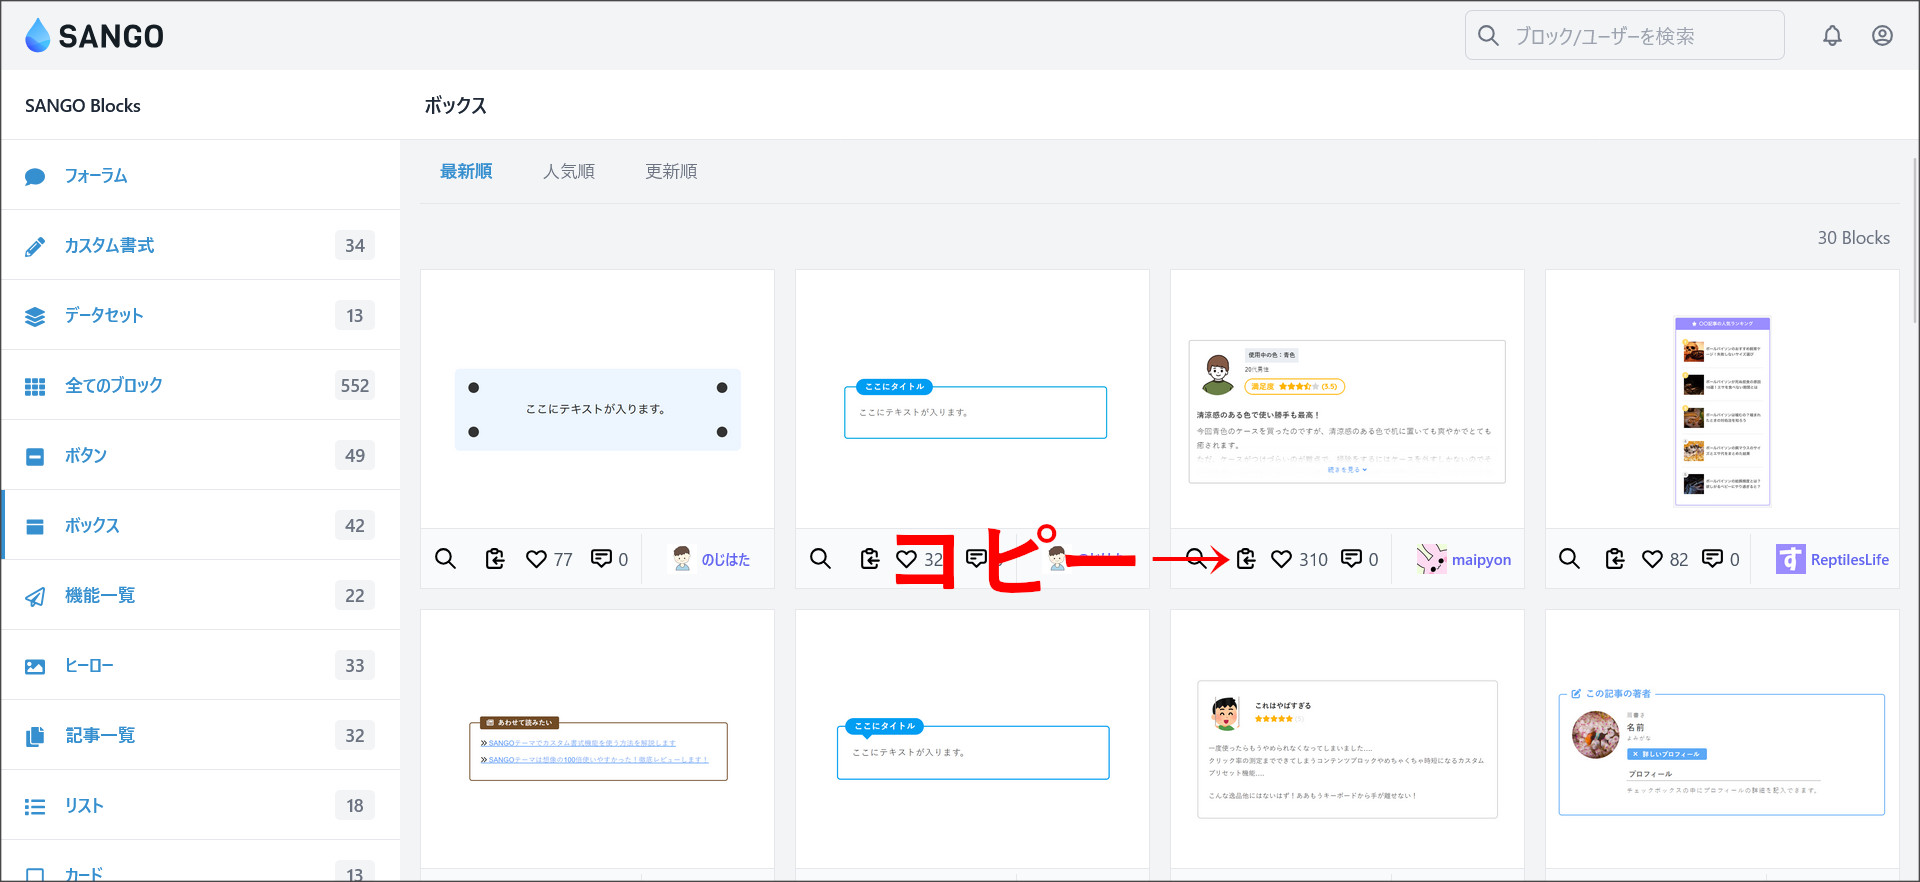This screenshot has height=882, width=1920.
Task: Click the page vertical scrollbar
Action: (1915, 240)
